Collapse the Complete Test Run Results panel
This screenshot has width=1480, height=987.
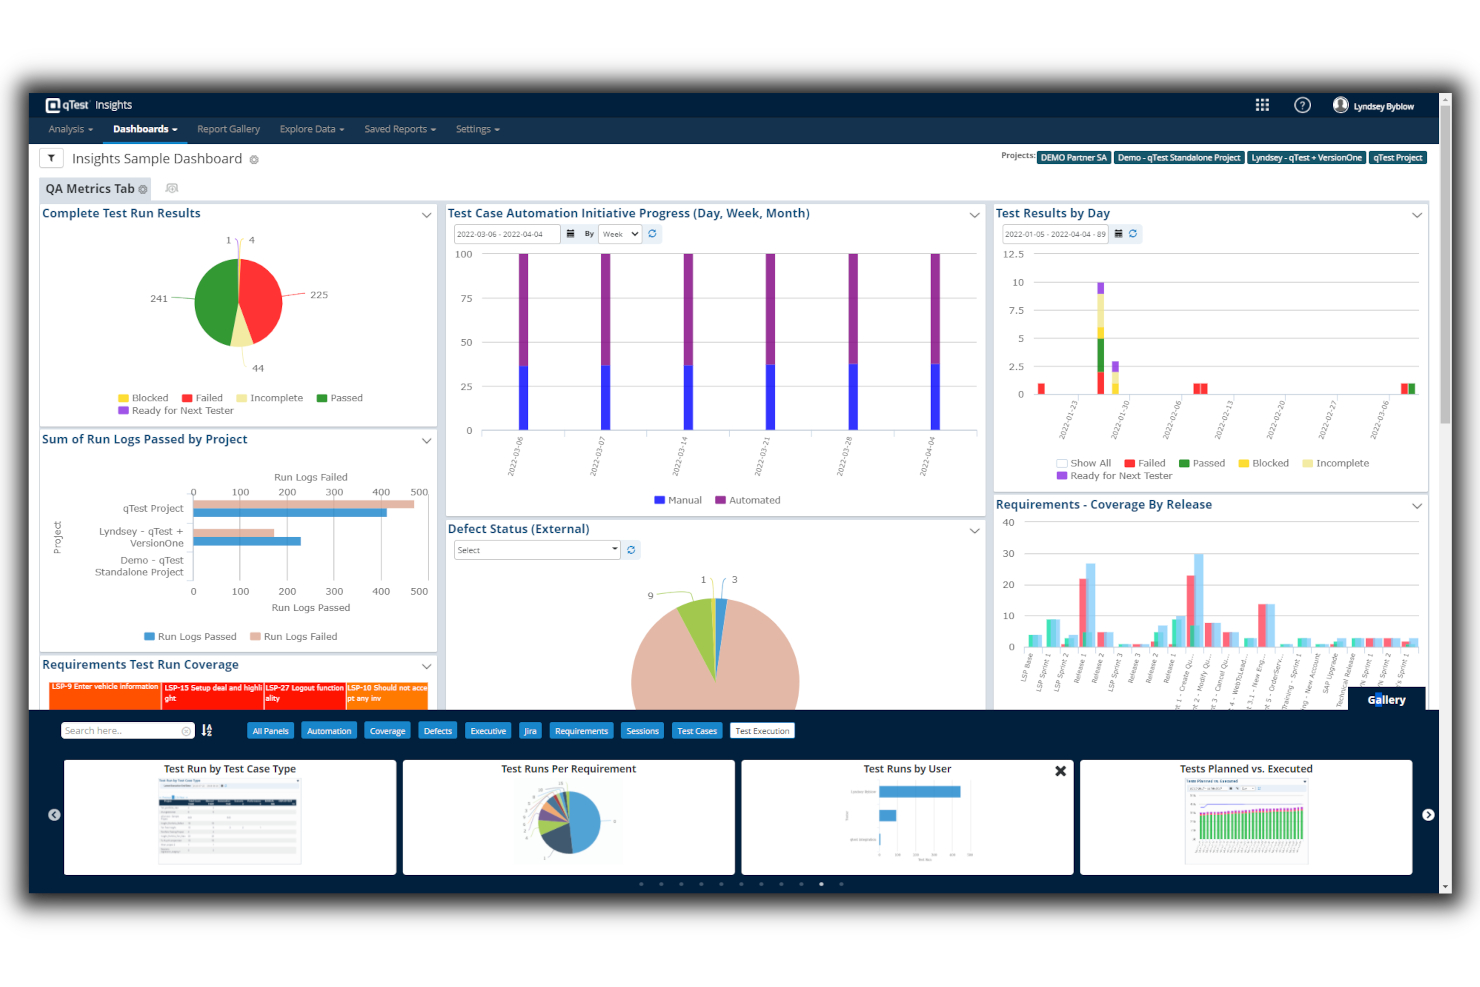pyautogui.click(x=427, y=215)
